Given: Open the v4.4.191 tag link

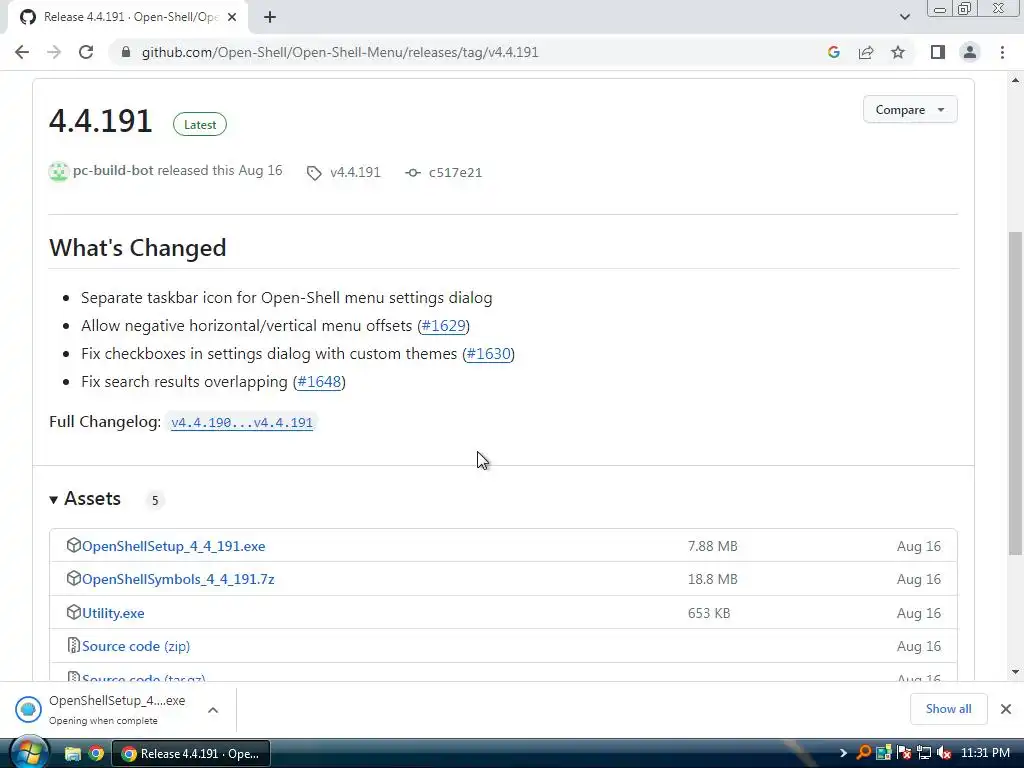Looking at the screenshot, I should tap(355, 172).
